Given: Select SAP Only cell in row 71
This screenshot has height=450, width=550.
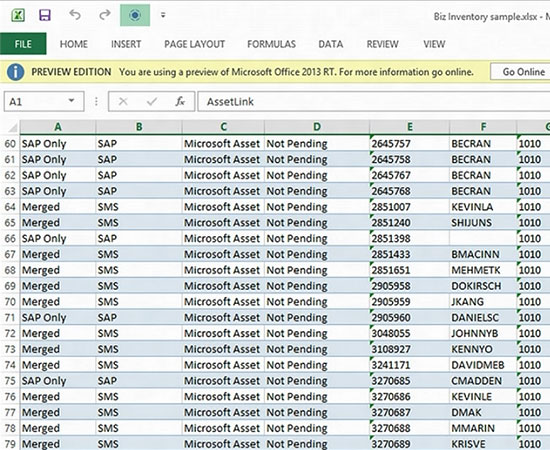Looking at the screenshot, I should coord(58,318).
